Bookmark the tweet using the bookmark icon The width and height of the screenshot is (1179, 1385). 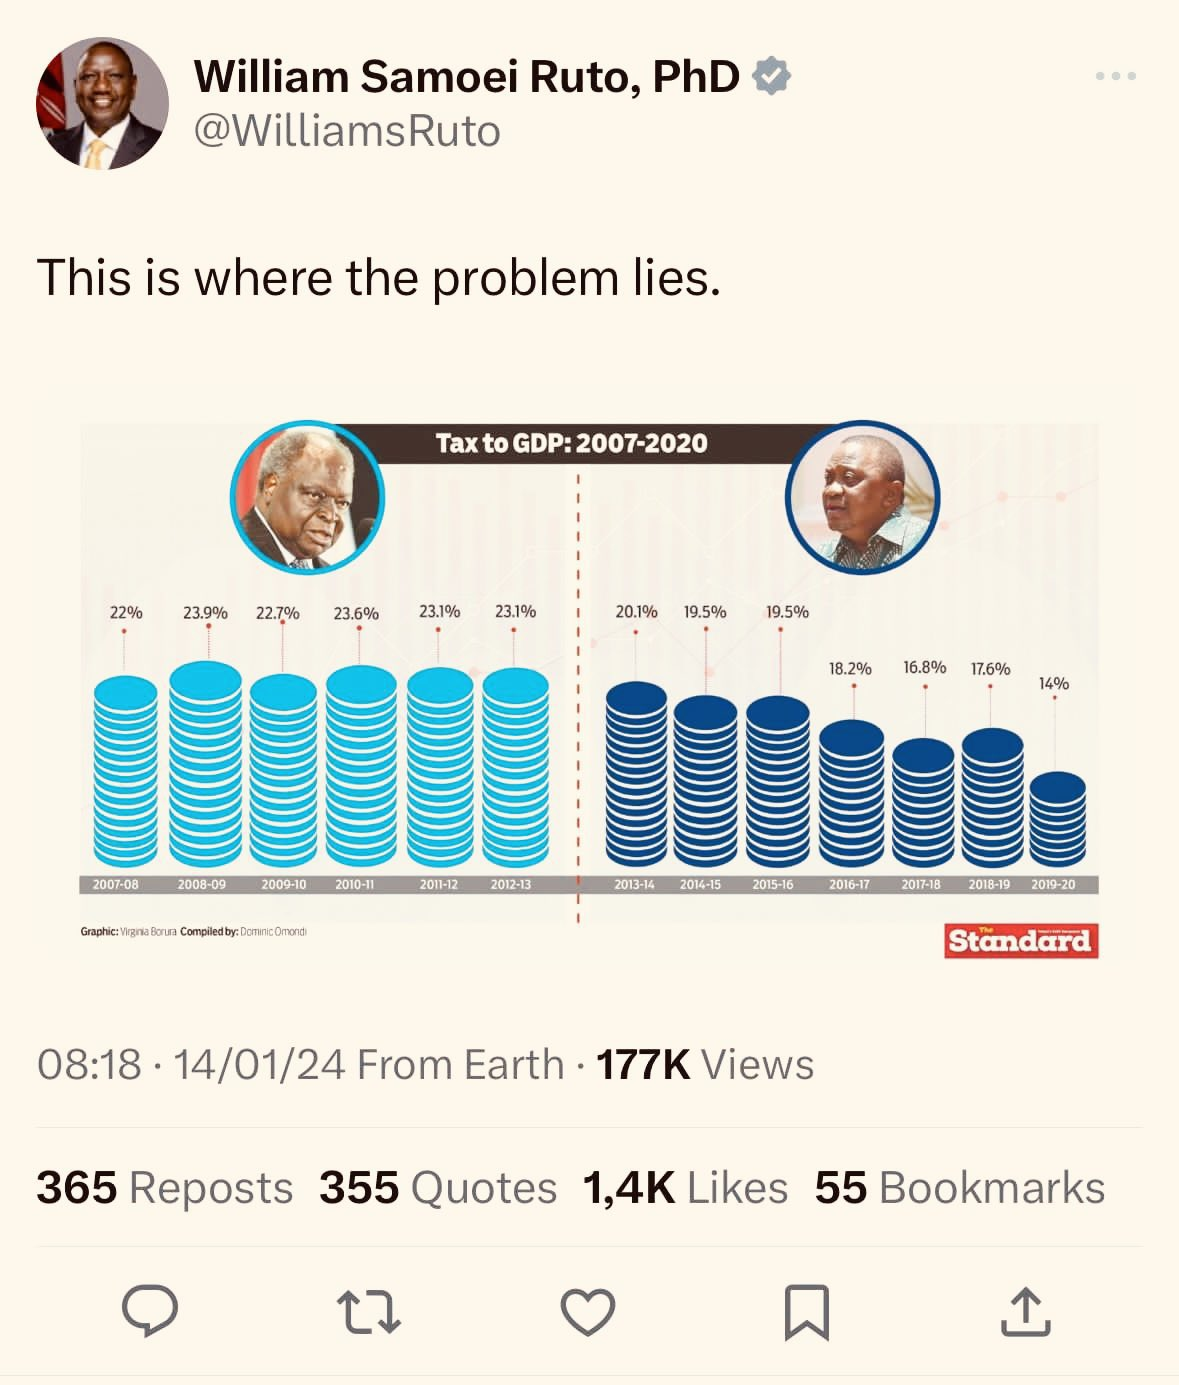tap(807, 1312)
